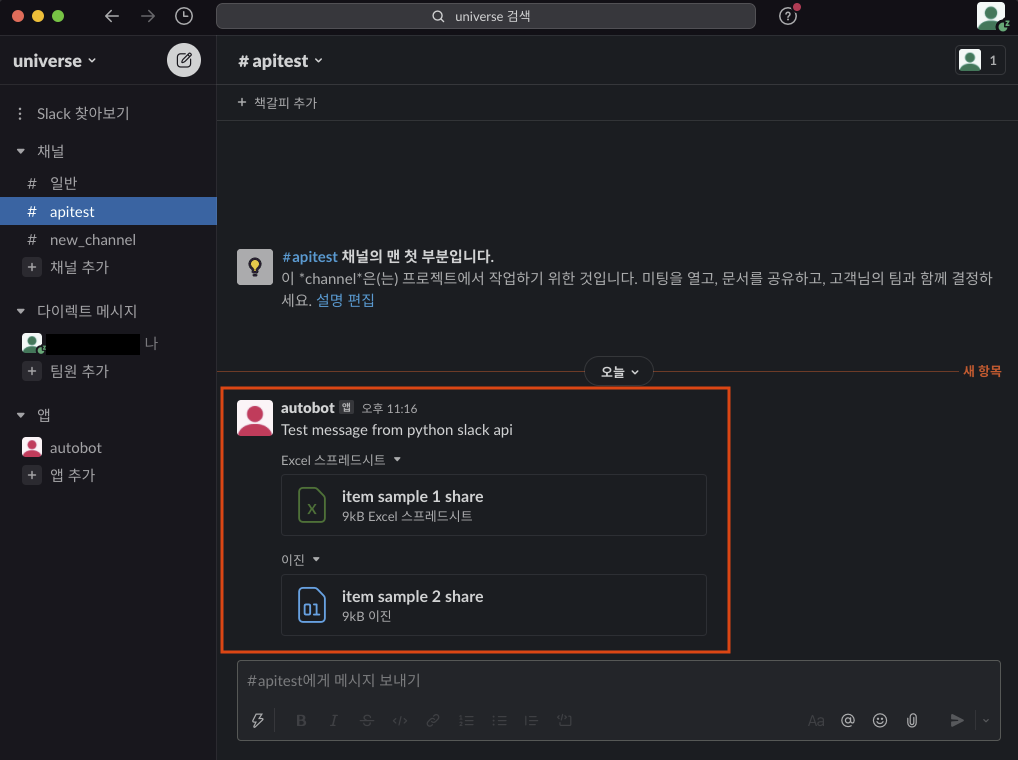Screen dimensions: 1018x760
Task: Toggle ordered list formatting
Action: (x=466, y=720)
